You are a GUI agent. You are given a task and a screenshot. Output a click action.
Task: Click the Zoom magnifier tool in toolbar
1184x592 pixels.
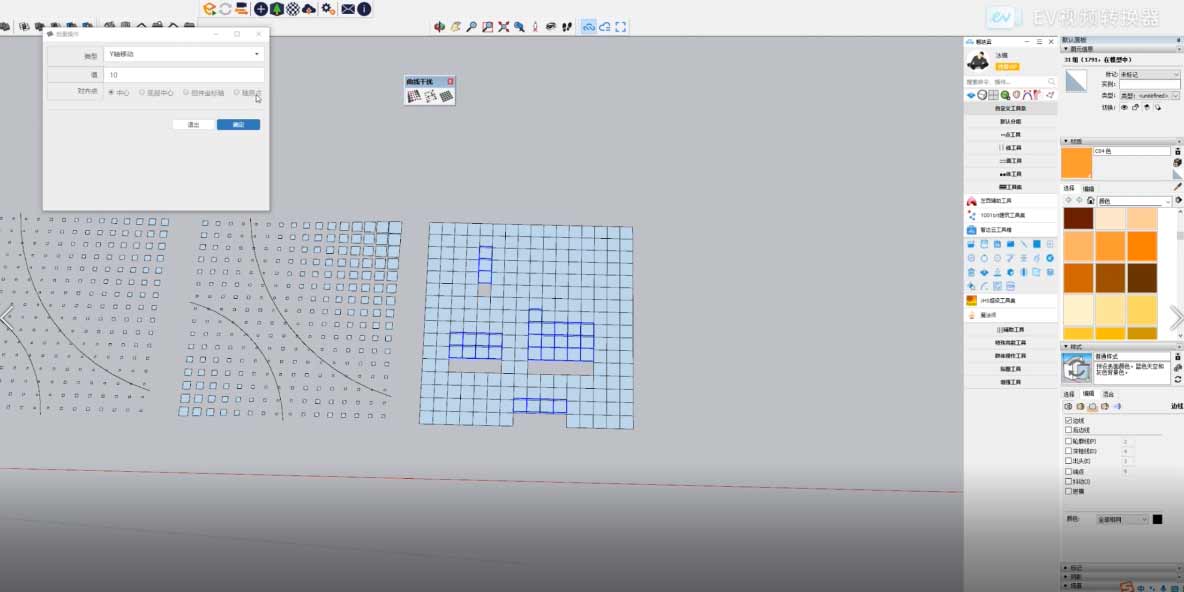tap(471, 27)
